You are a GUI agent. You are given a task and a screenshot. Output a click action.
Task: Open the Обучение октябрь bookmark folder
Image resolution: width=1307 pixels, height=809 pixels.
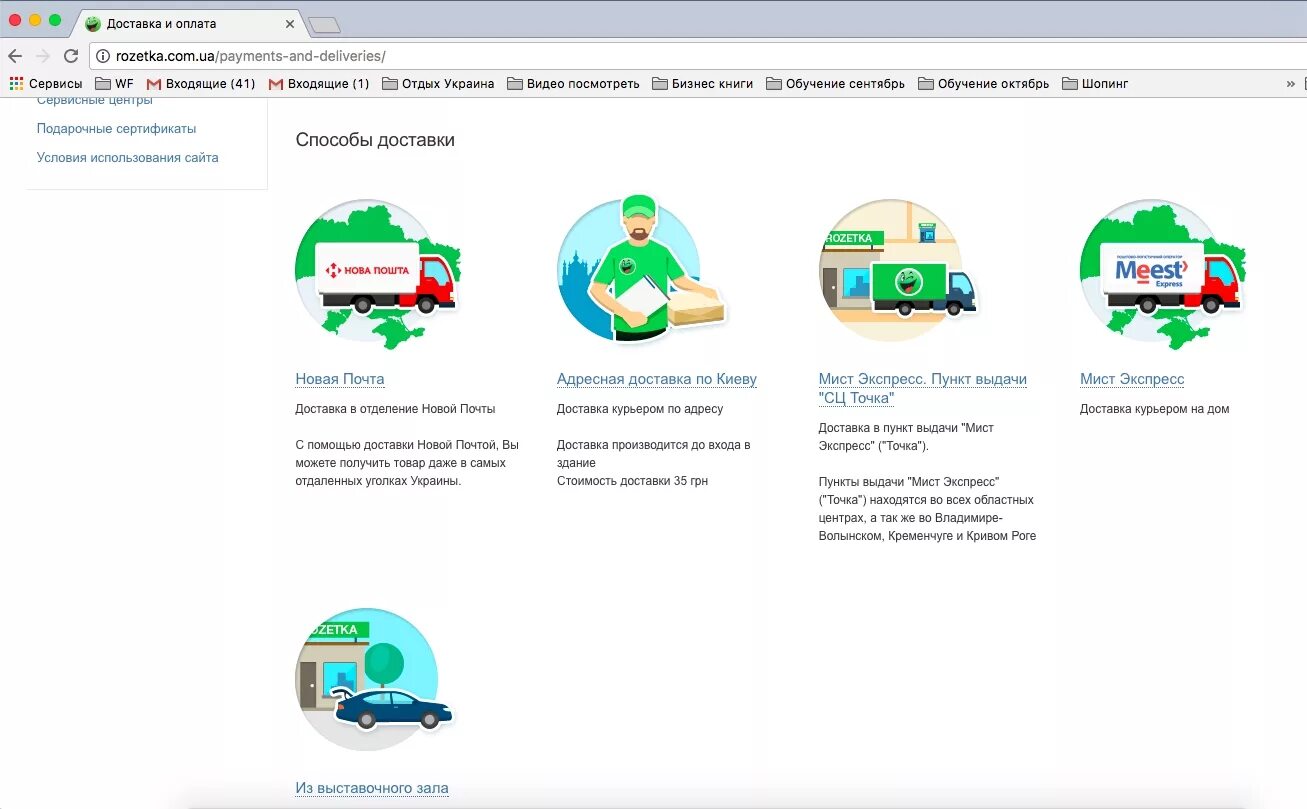coord(983,84)
